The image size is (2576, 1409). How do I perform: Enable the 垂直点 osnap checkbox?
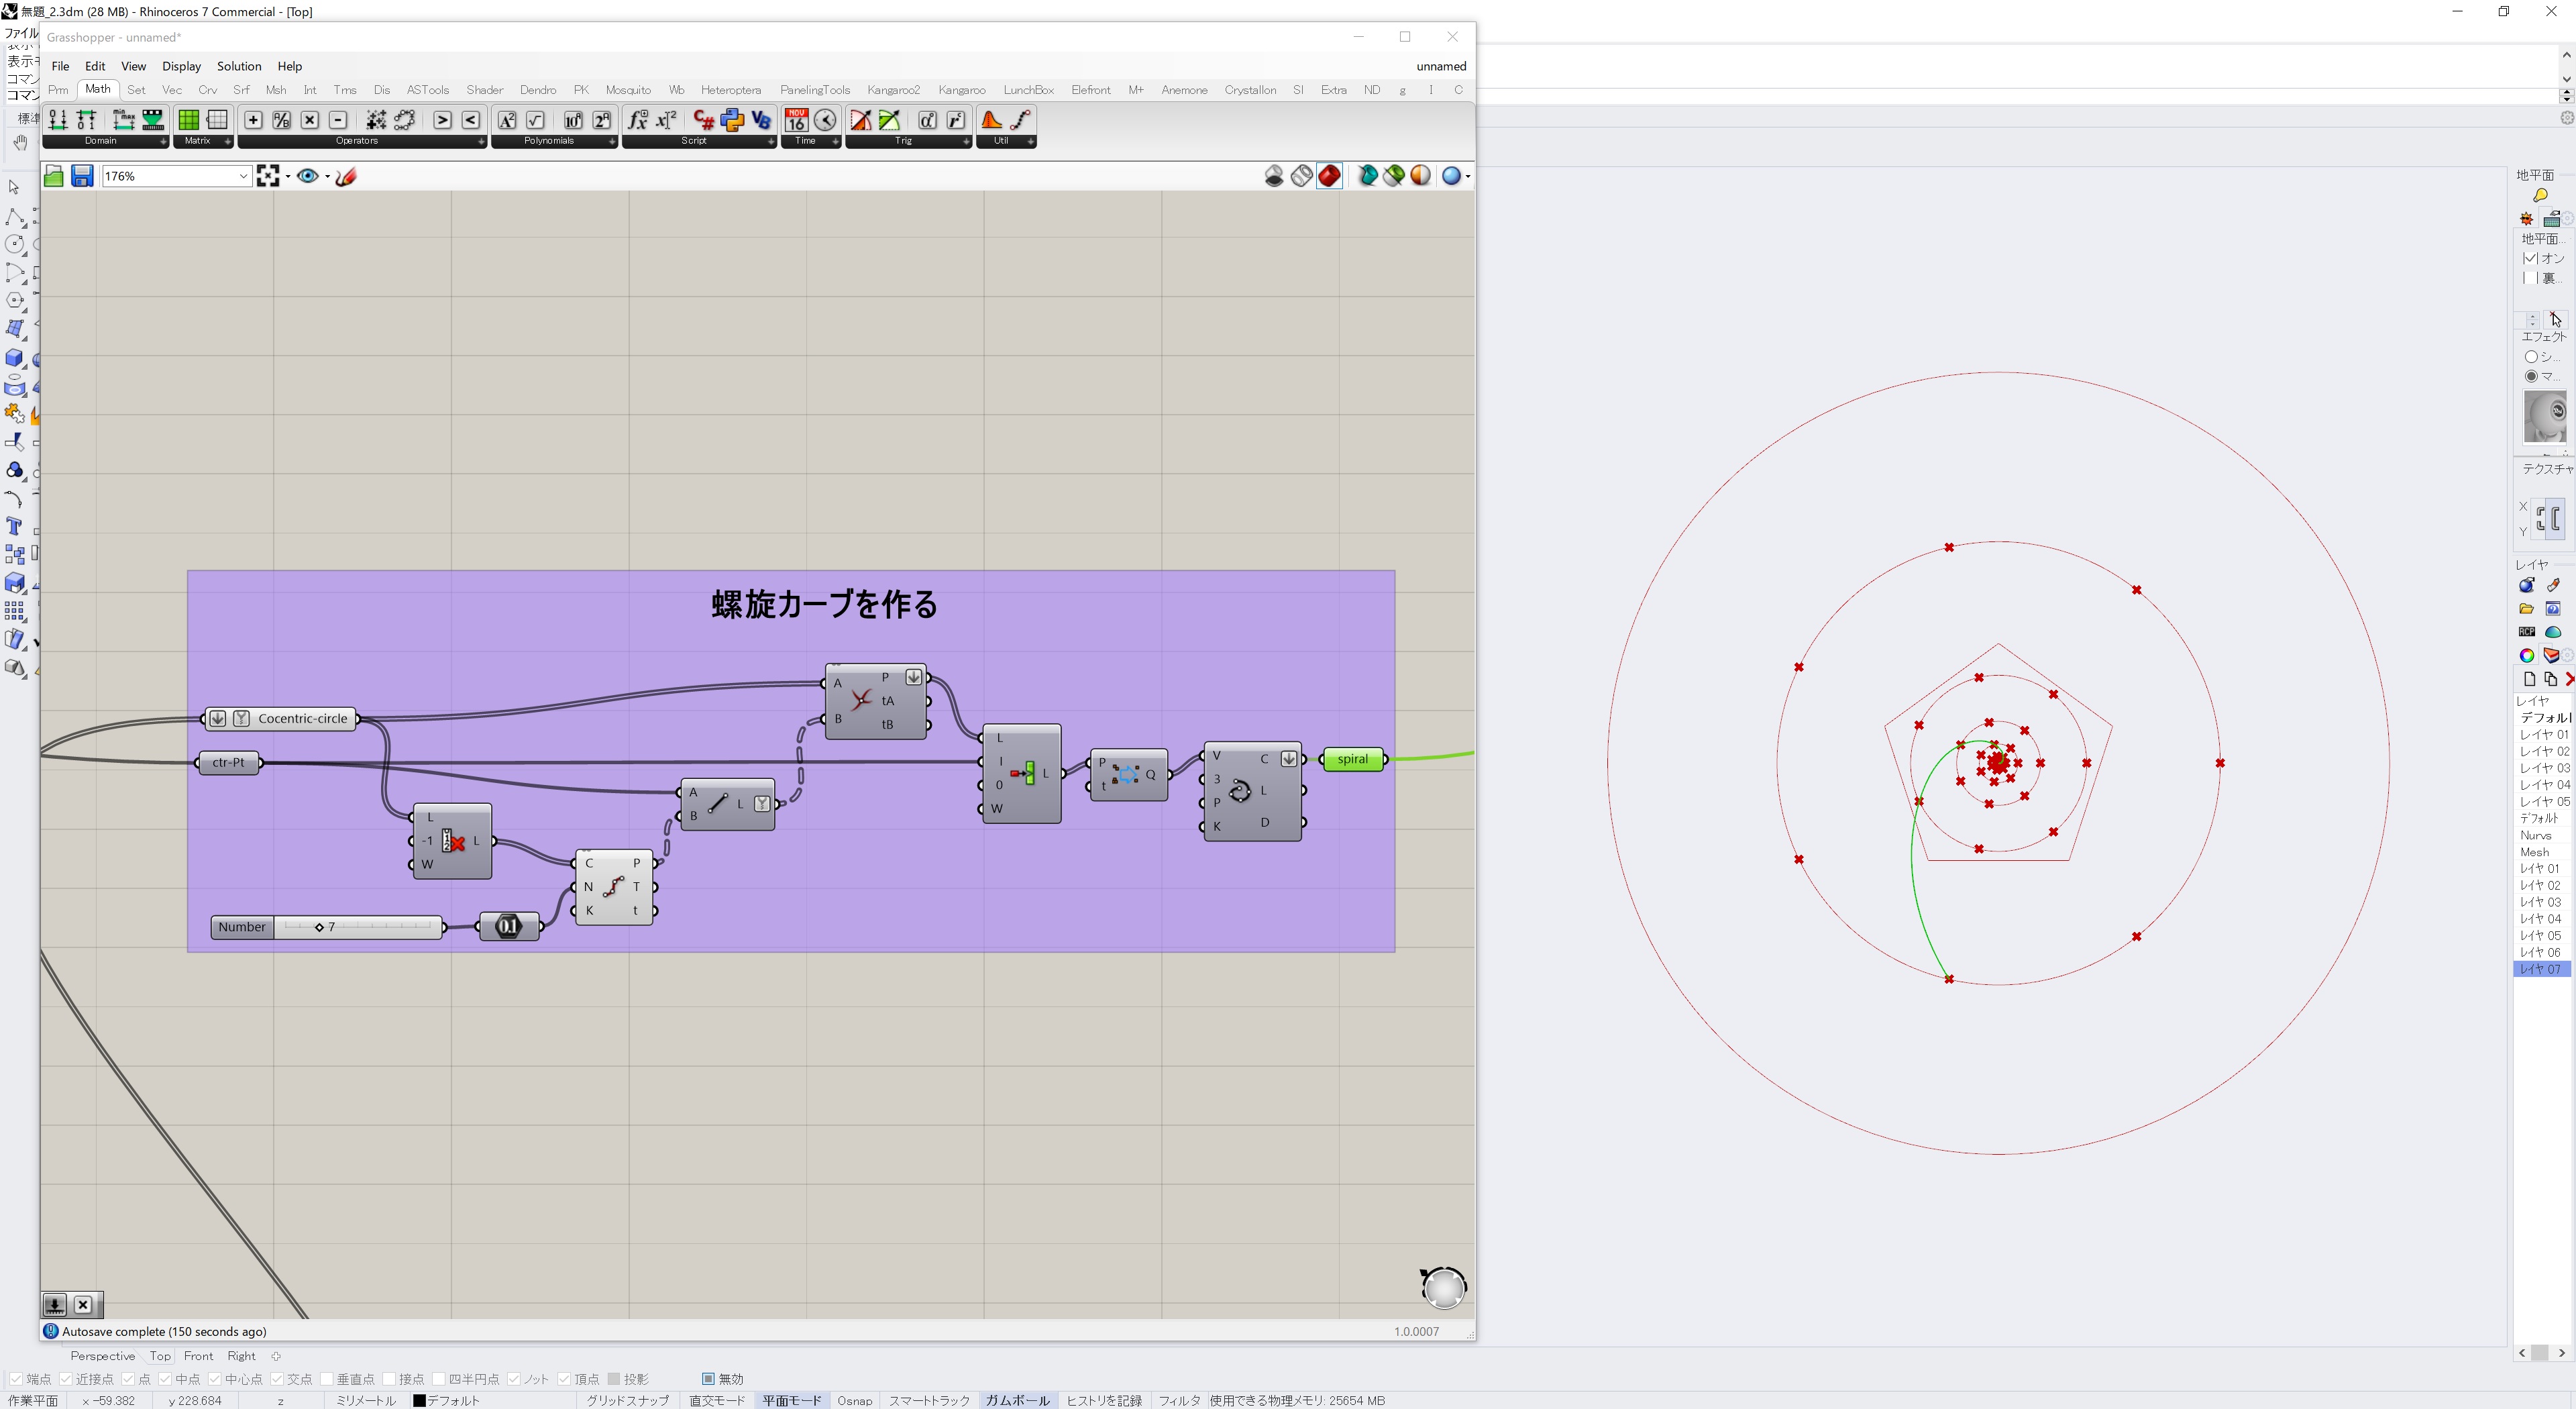point(327,1379)
